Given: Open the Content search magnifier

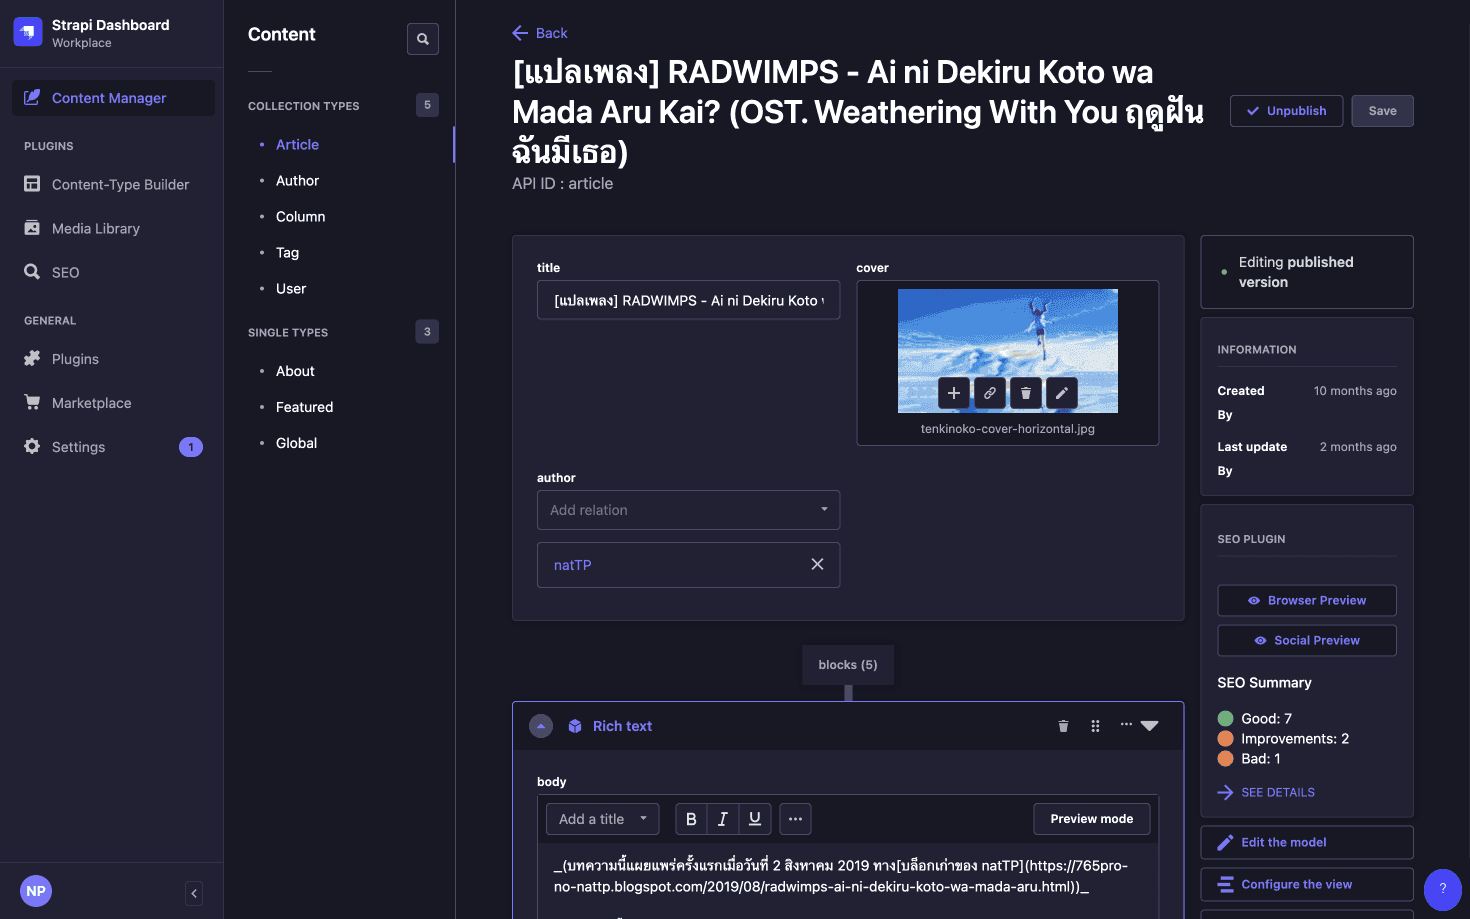Looking at the screenshot, I should click(423, 39).
